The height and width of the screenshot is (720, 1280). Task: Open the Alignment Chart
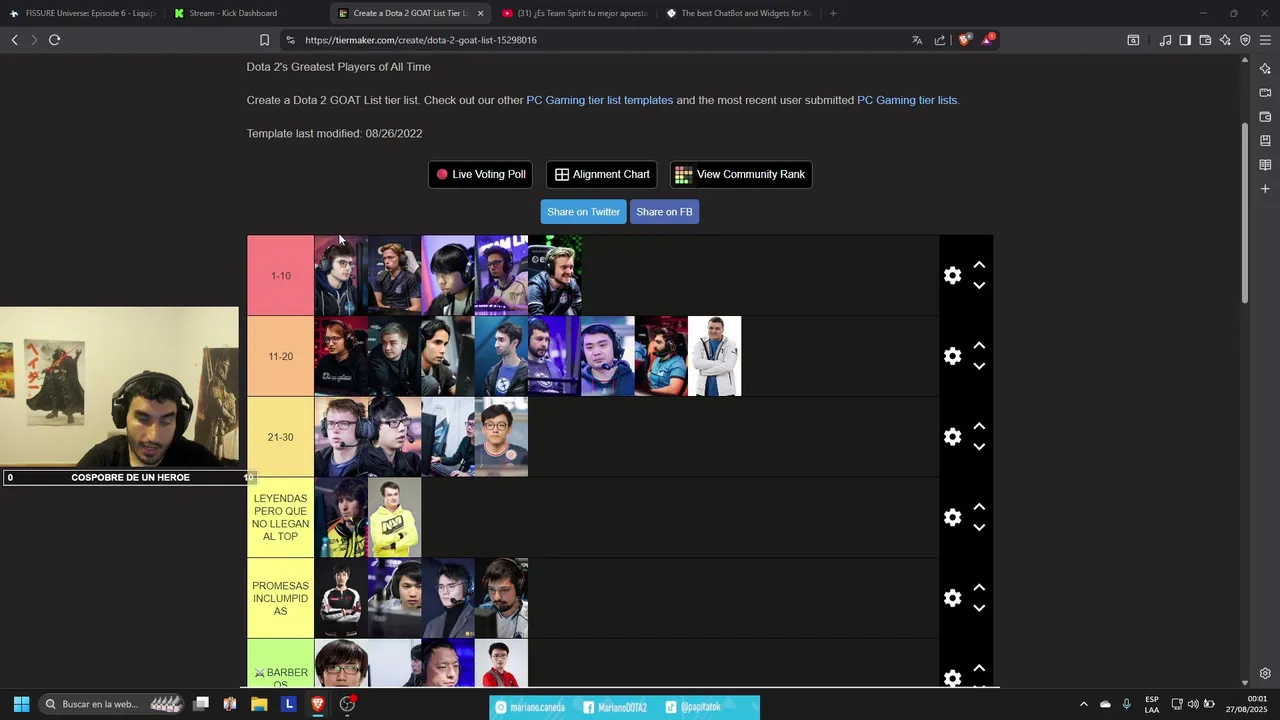coord(602,174)
